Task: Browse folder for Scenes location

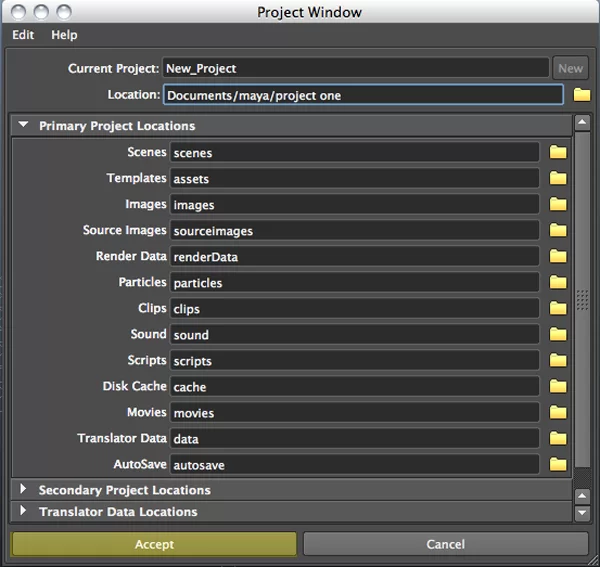Action: coord(558,153)
